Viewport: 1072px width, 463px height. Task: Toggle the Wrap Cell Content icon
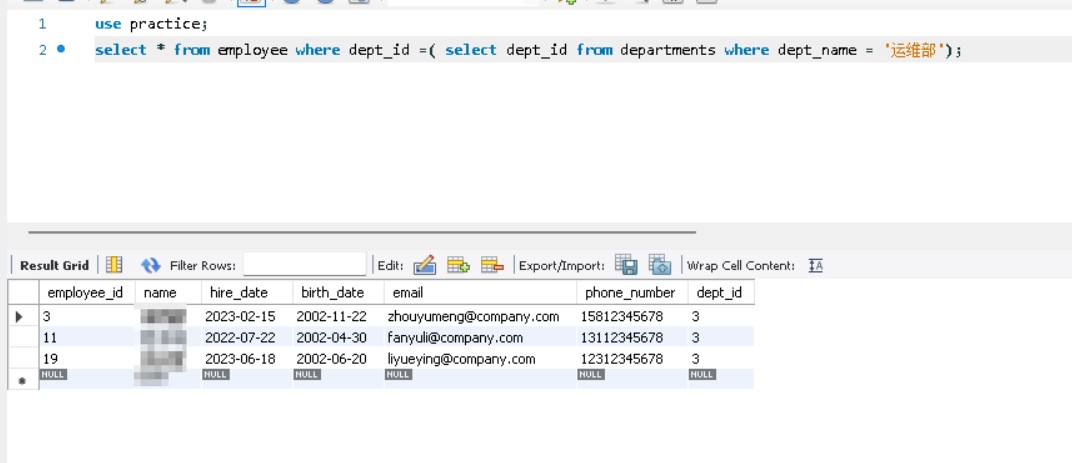coord(815,265)
